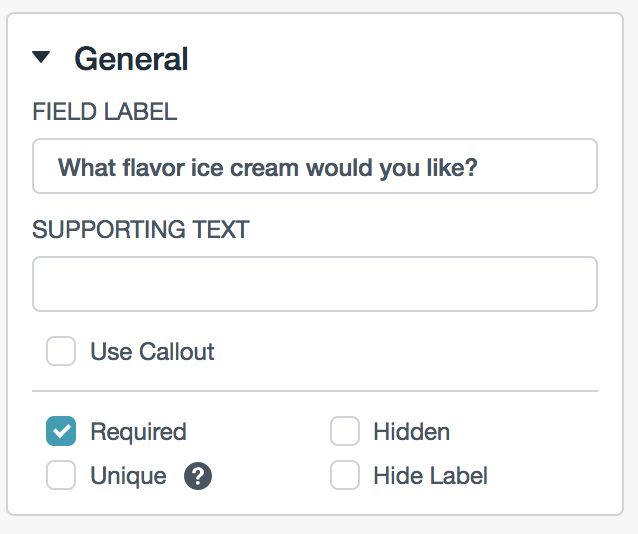Click into the Field Label text box
The image size is (638, 534).
point(315,166)
